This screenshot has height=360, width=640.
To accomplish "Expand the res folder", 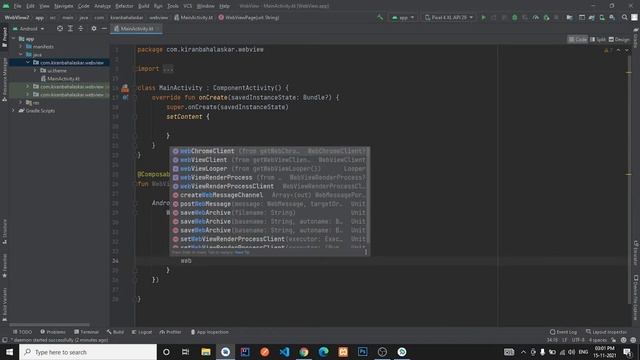I will tap(21, 102).
